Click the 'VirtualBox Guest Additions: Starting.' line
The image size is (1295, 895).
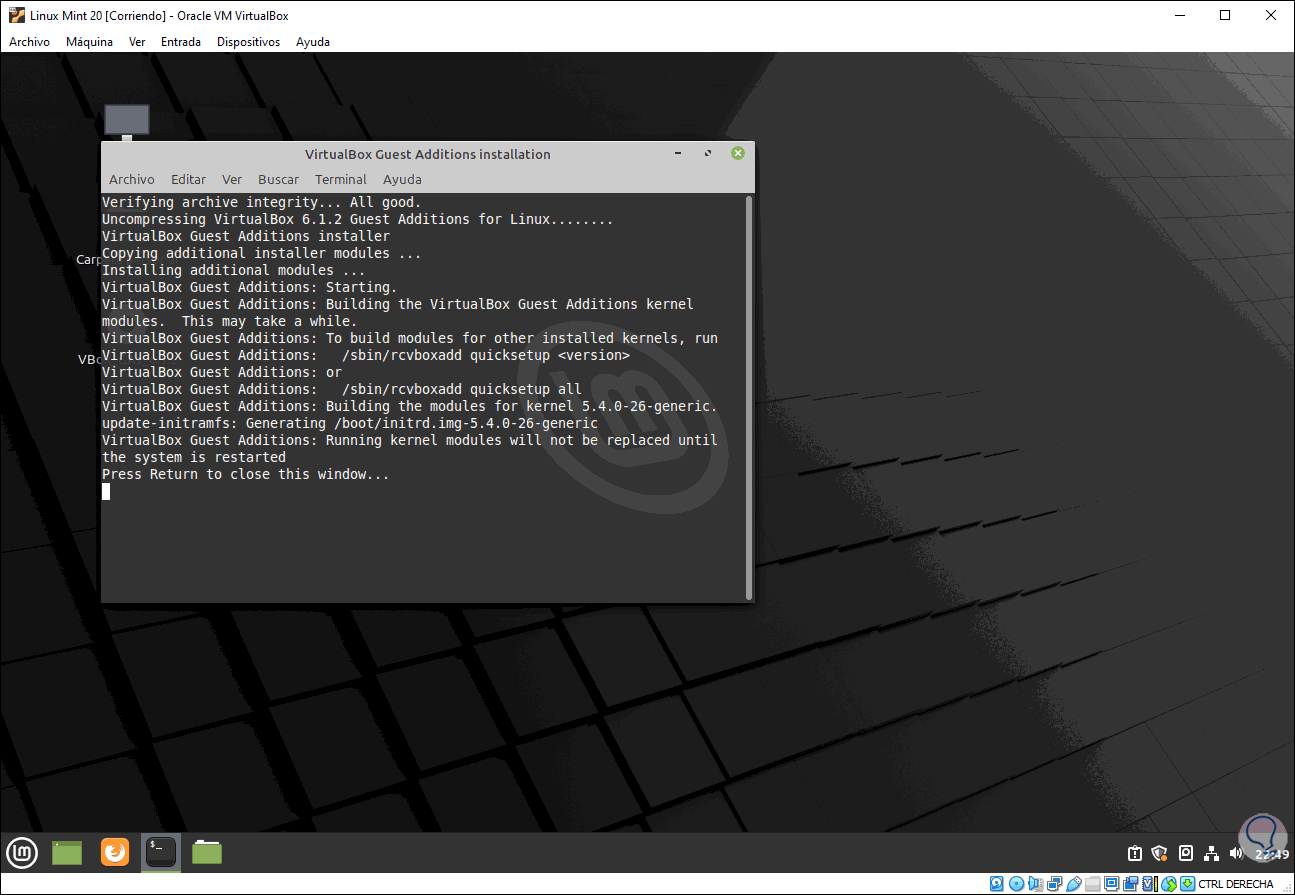pos(250,287)
